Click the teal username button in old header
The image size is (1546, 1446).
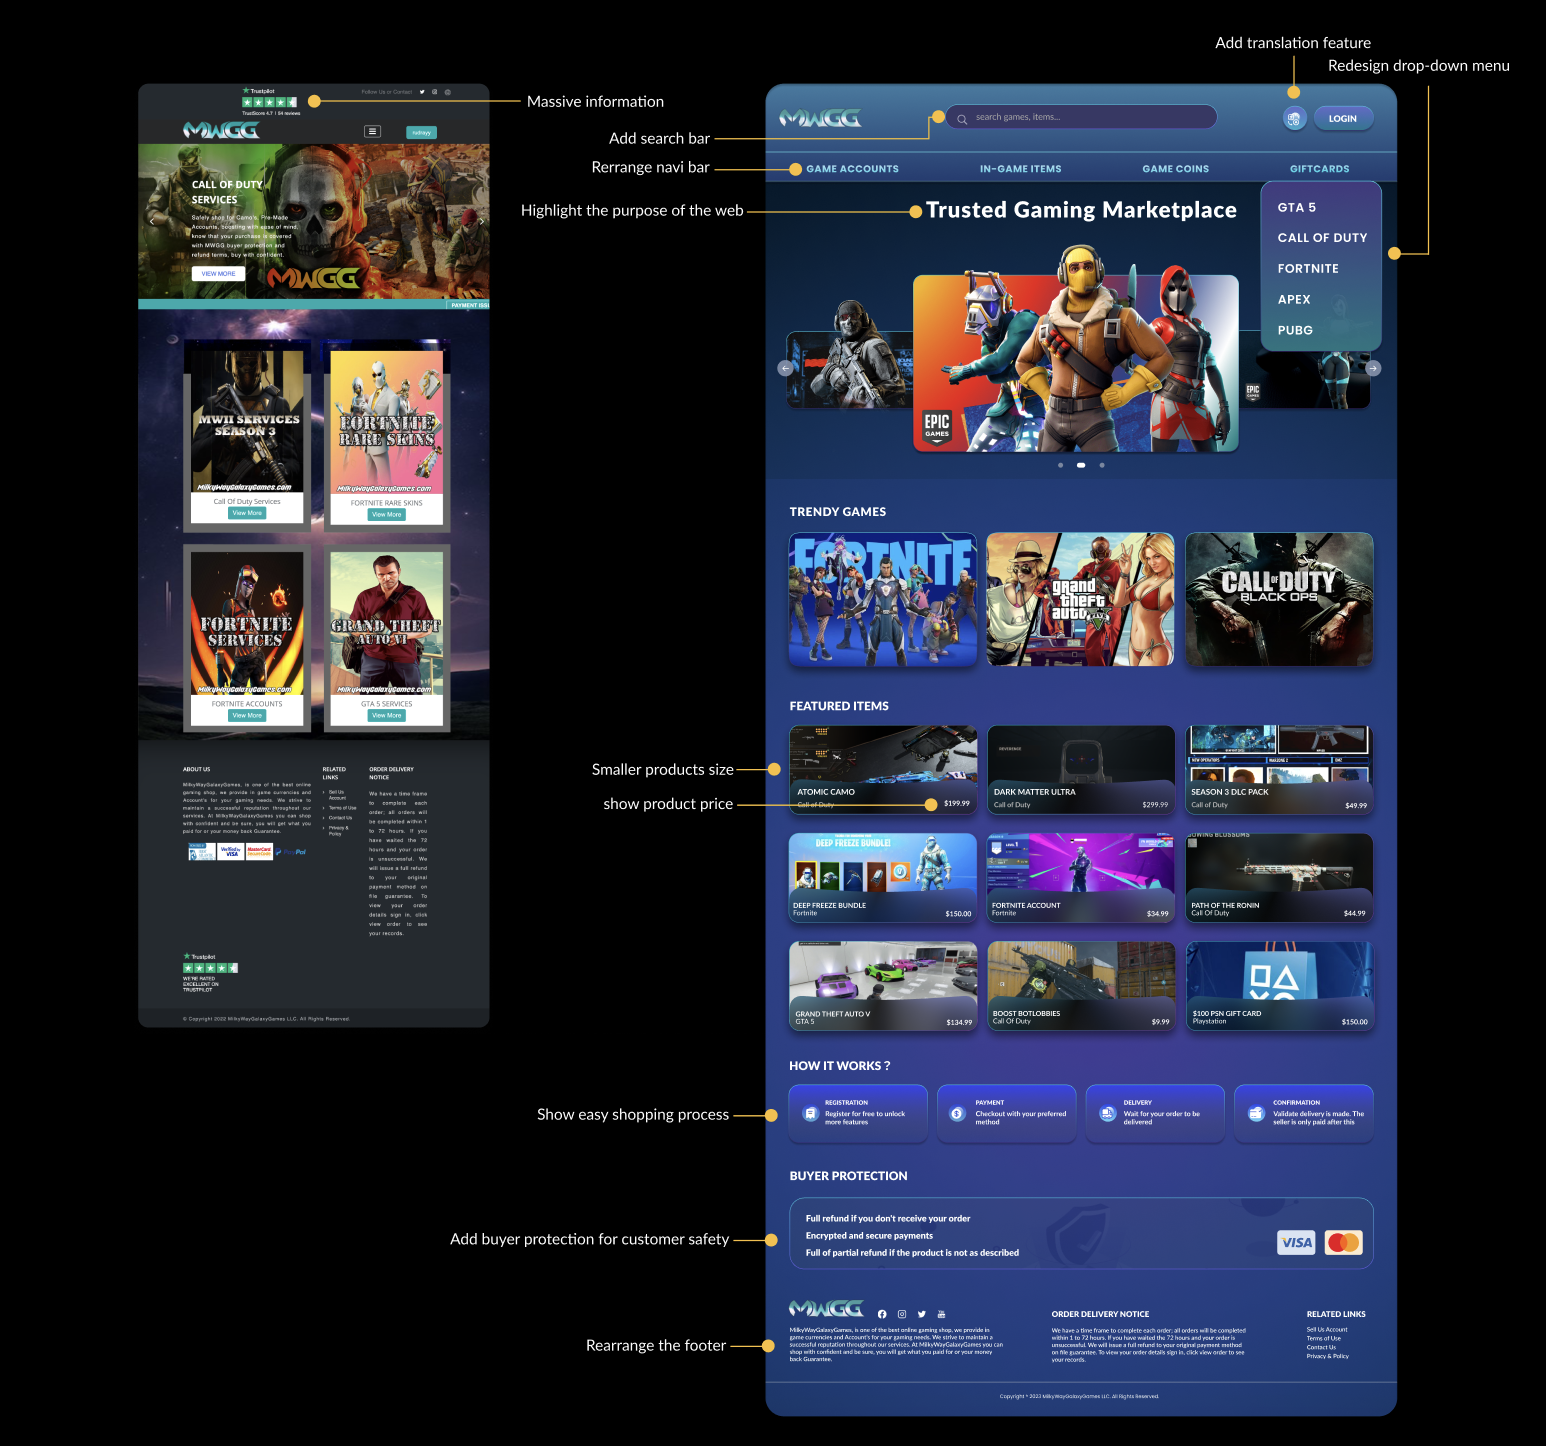click(421, 132)
